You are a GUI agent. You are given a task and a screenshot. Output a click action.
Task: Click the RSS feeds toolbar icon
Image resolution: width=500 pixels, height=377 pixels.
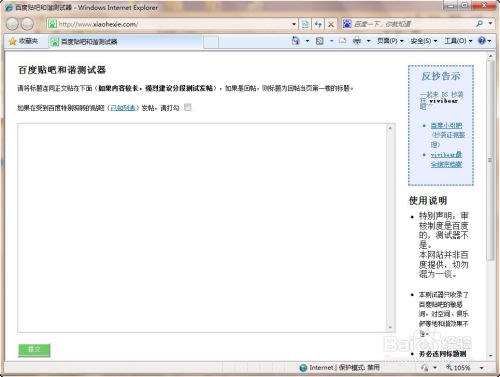coord(319,41)
